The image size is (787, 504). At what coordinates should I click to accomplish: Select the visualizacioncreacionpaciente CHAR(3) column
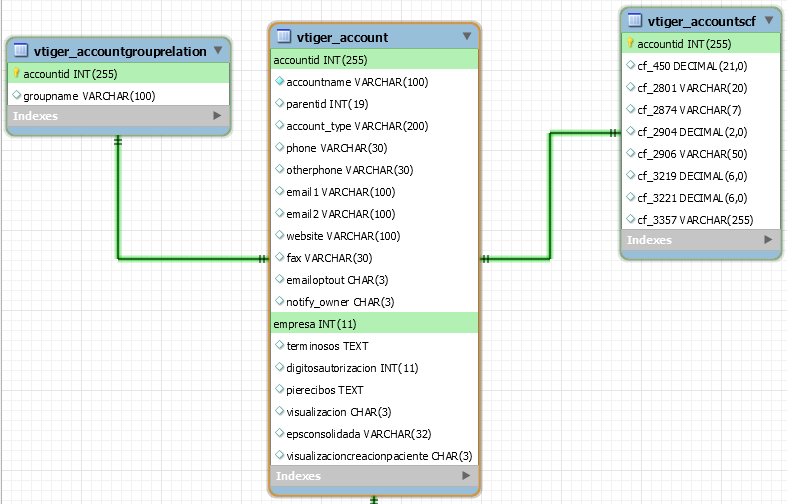click(374, 456)
